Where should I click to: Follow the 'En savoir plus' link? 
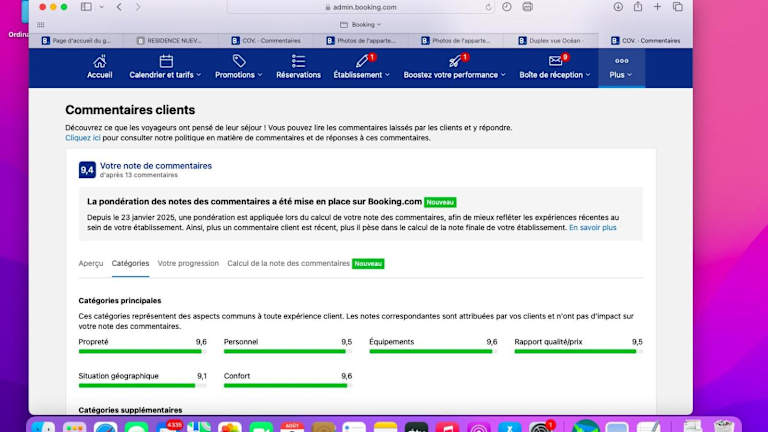coord(592,228)
